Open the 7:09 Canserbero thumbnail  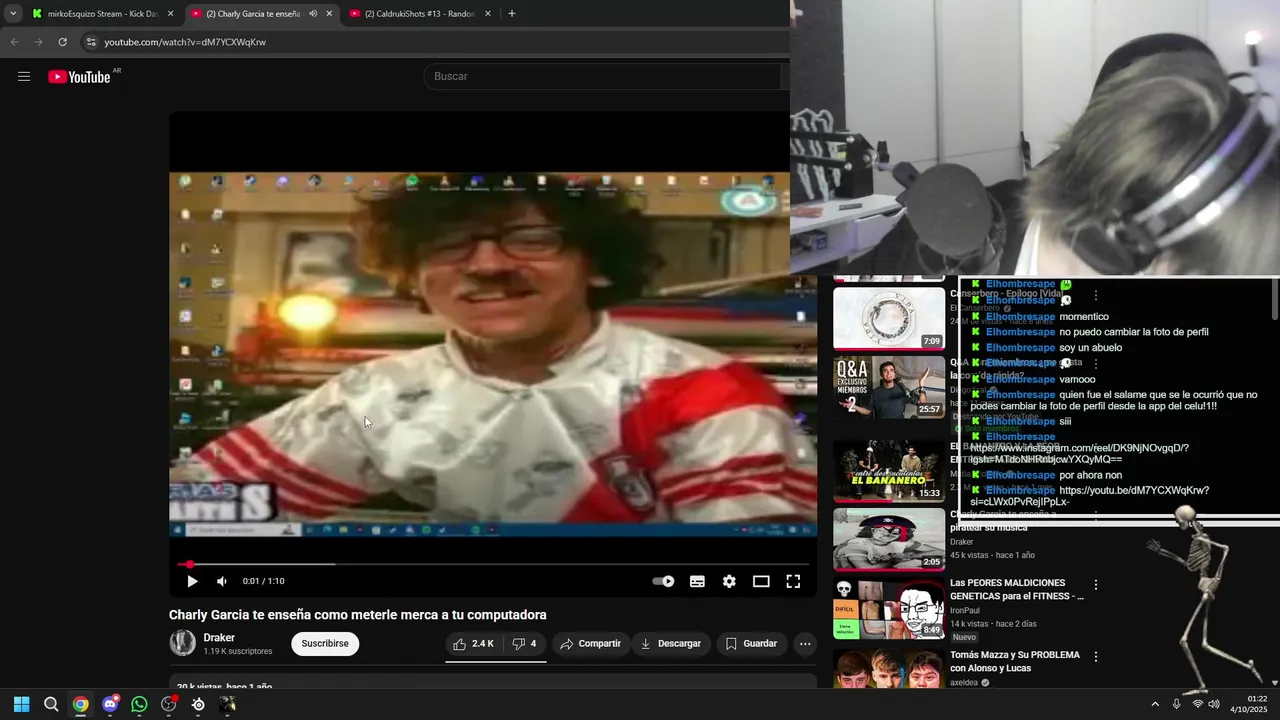[x=889, y=318]
